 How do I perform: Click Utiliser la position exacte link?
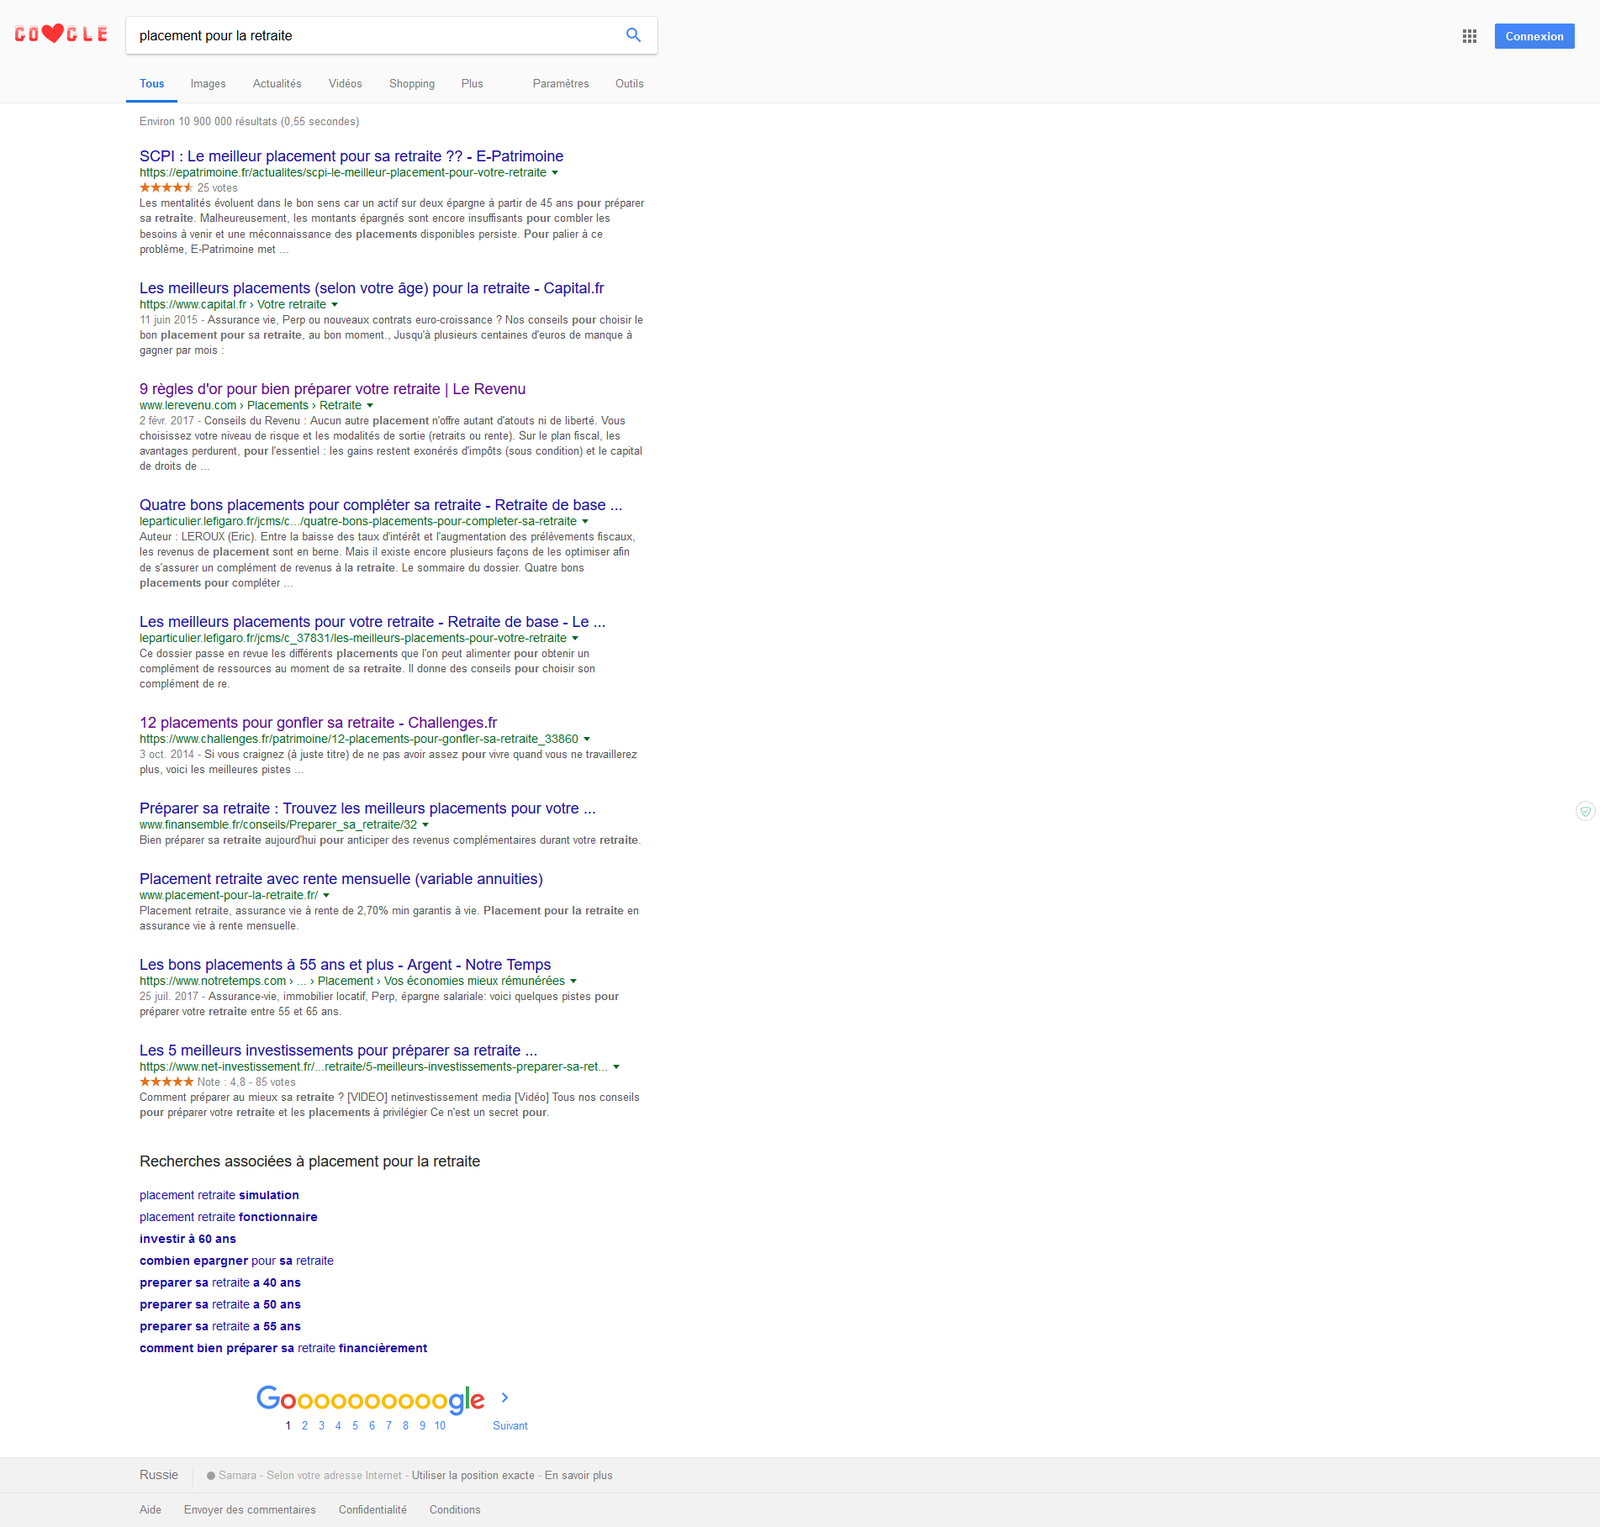(473, 1476)
